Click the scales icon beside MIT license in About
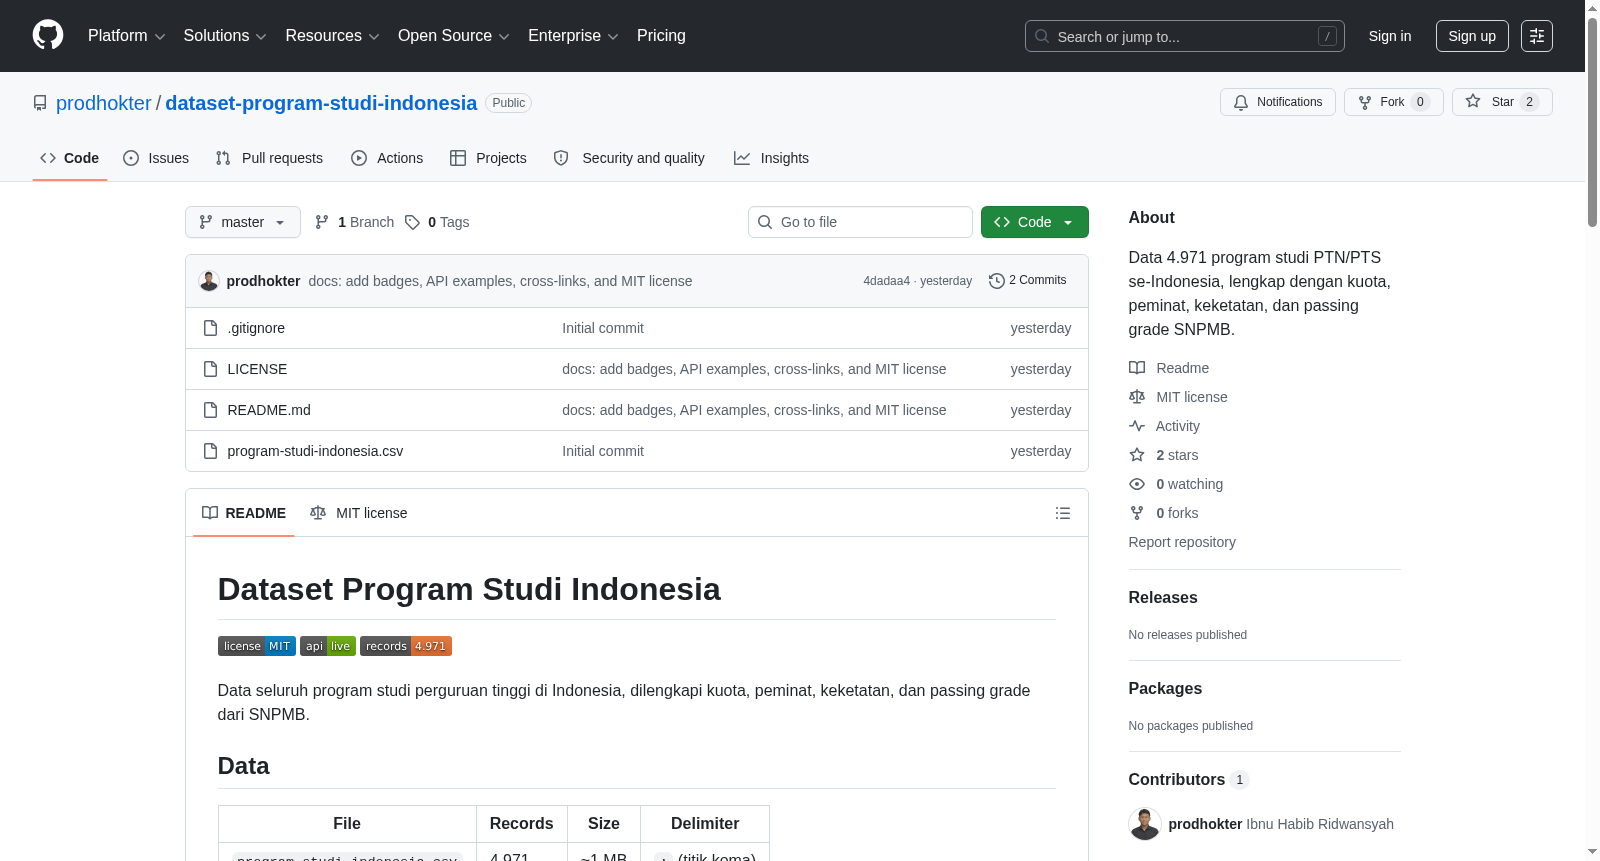1600x861 pixels. pyautogui.click(x=1137, y=397)
